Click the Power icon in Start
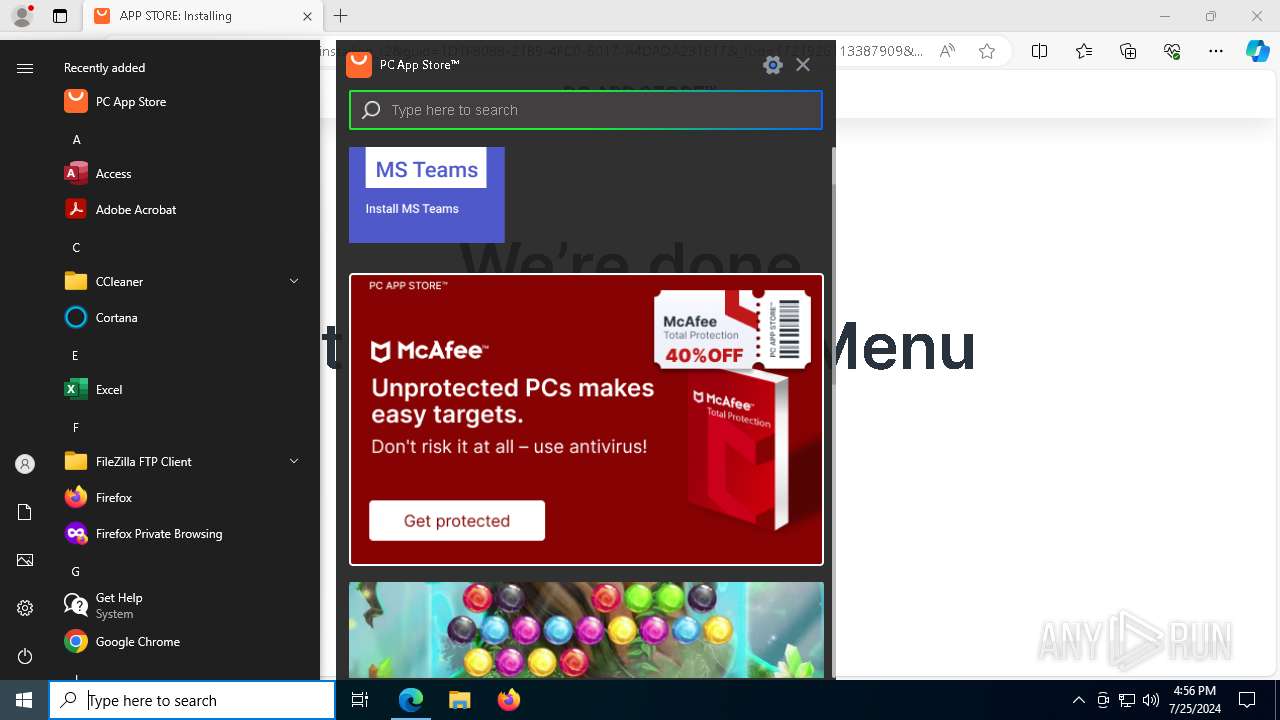The image size is (1280, 720). tap(25, 656)
